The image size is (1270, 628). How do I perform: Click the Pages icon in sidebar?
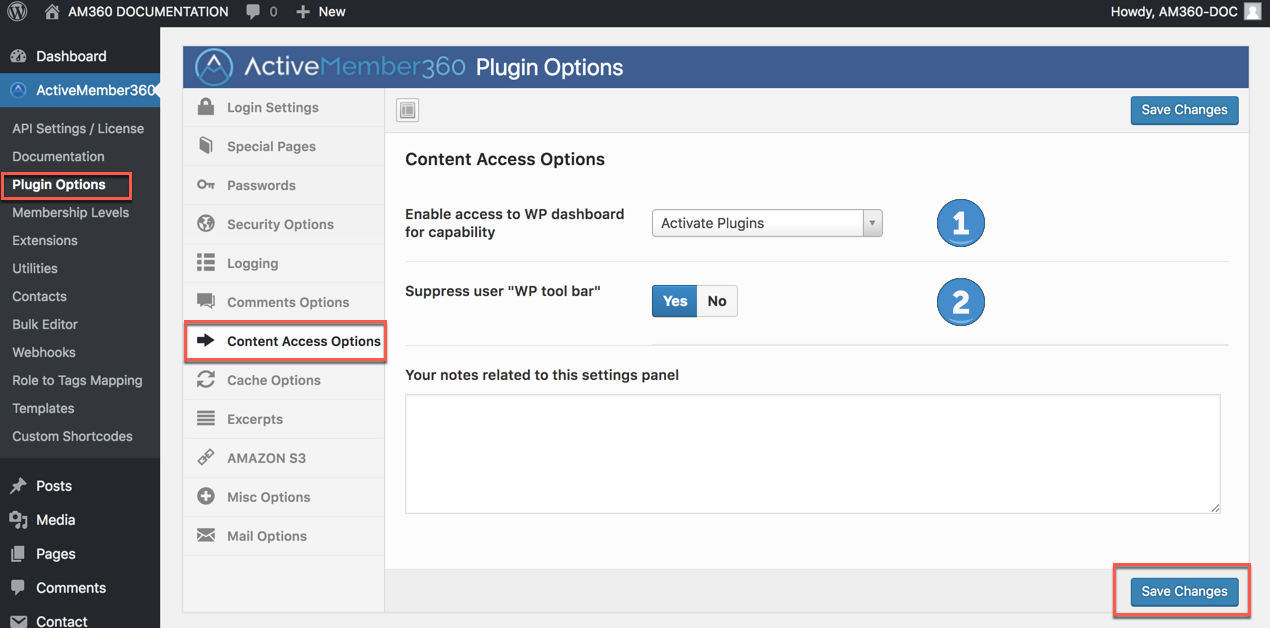point(18,554)
